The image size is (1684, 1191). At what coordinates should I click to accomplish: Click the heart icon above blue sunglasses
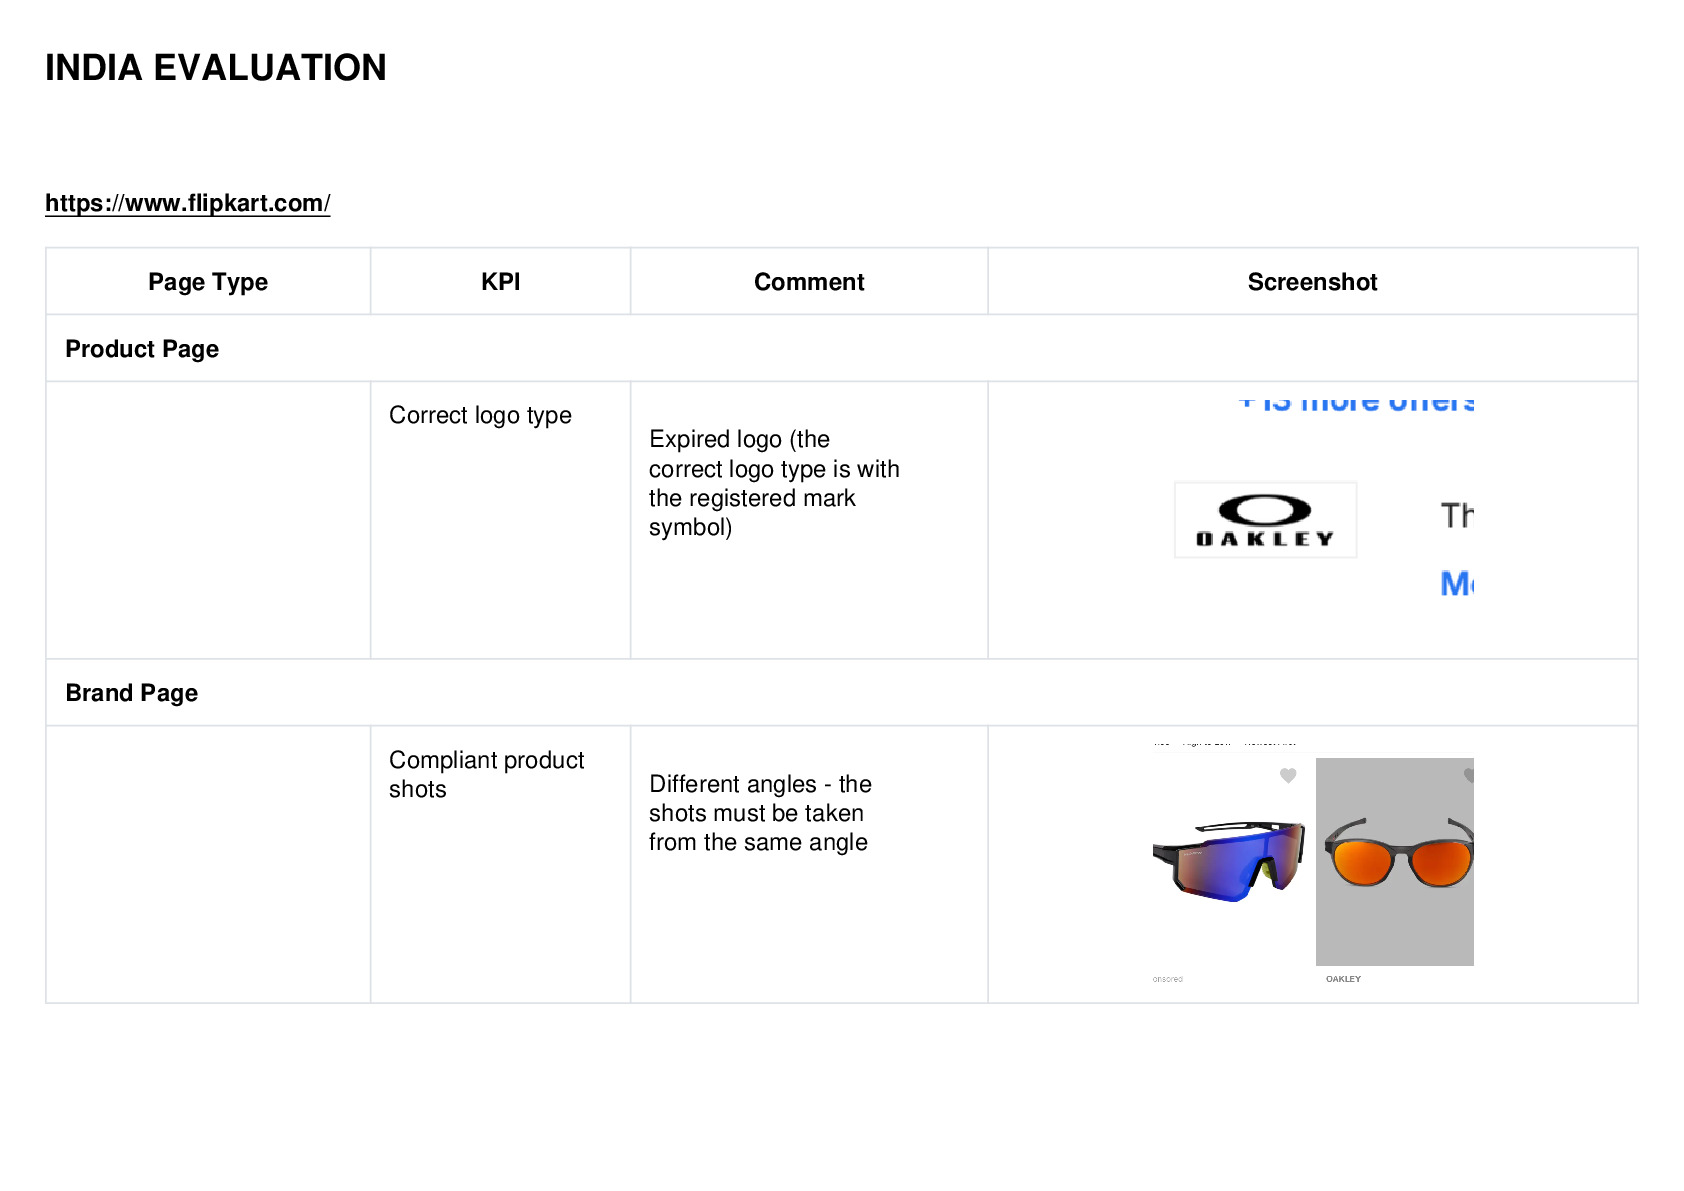1288,775
